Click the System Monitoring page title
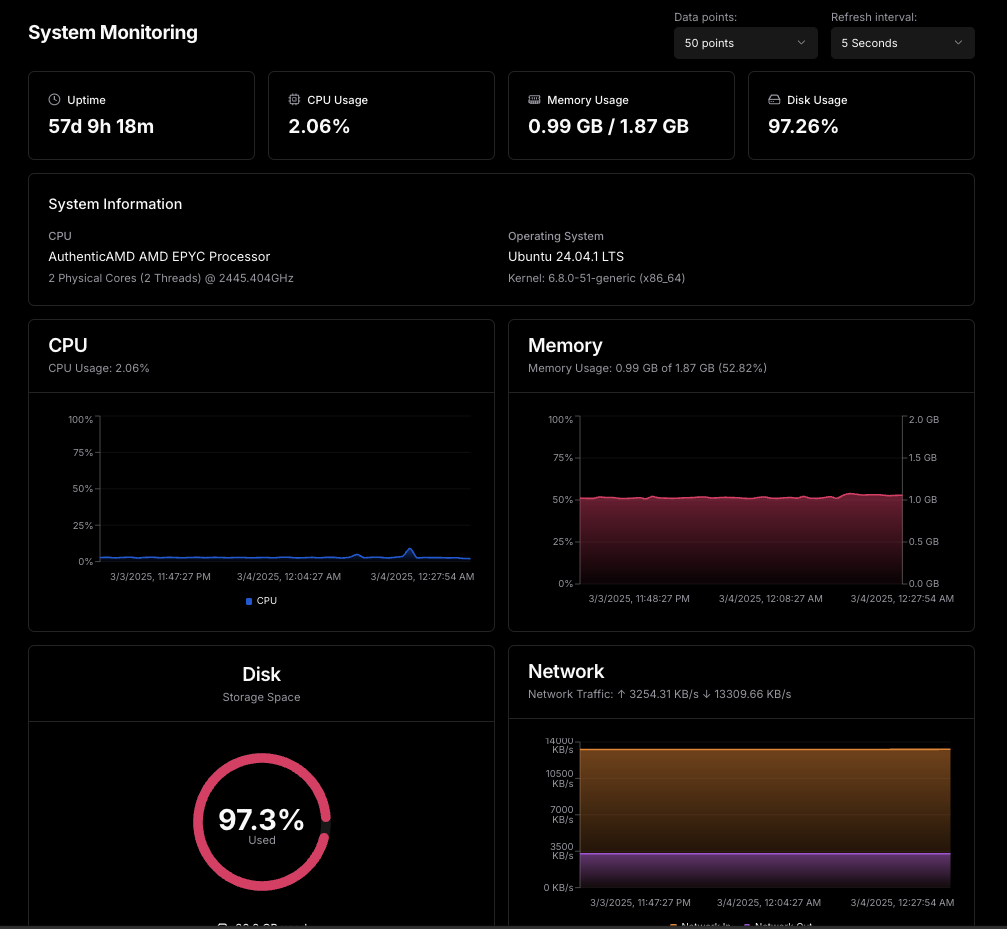This screenshot has height=929, width=1007. (x=113, y=32)
